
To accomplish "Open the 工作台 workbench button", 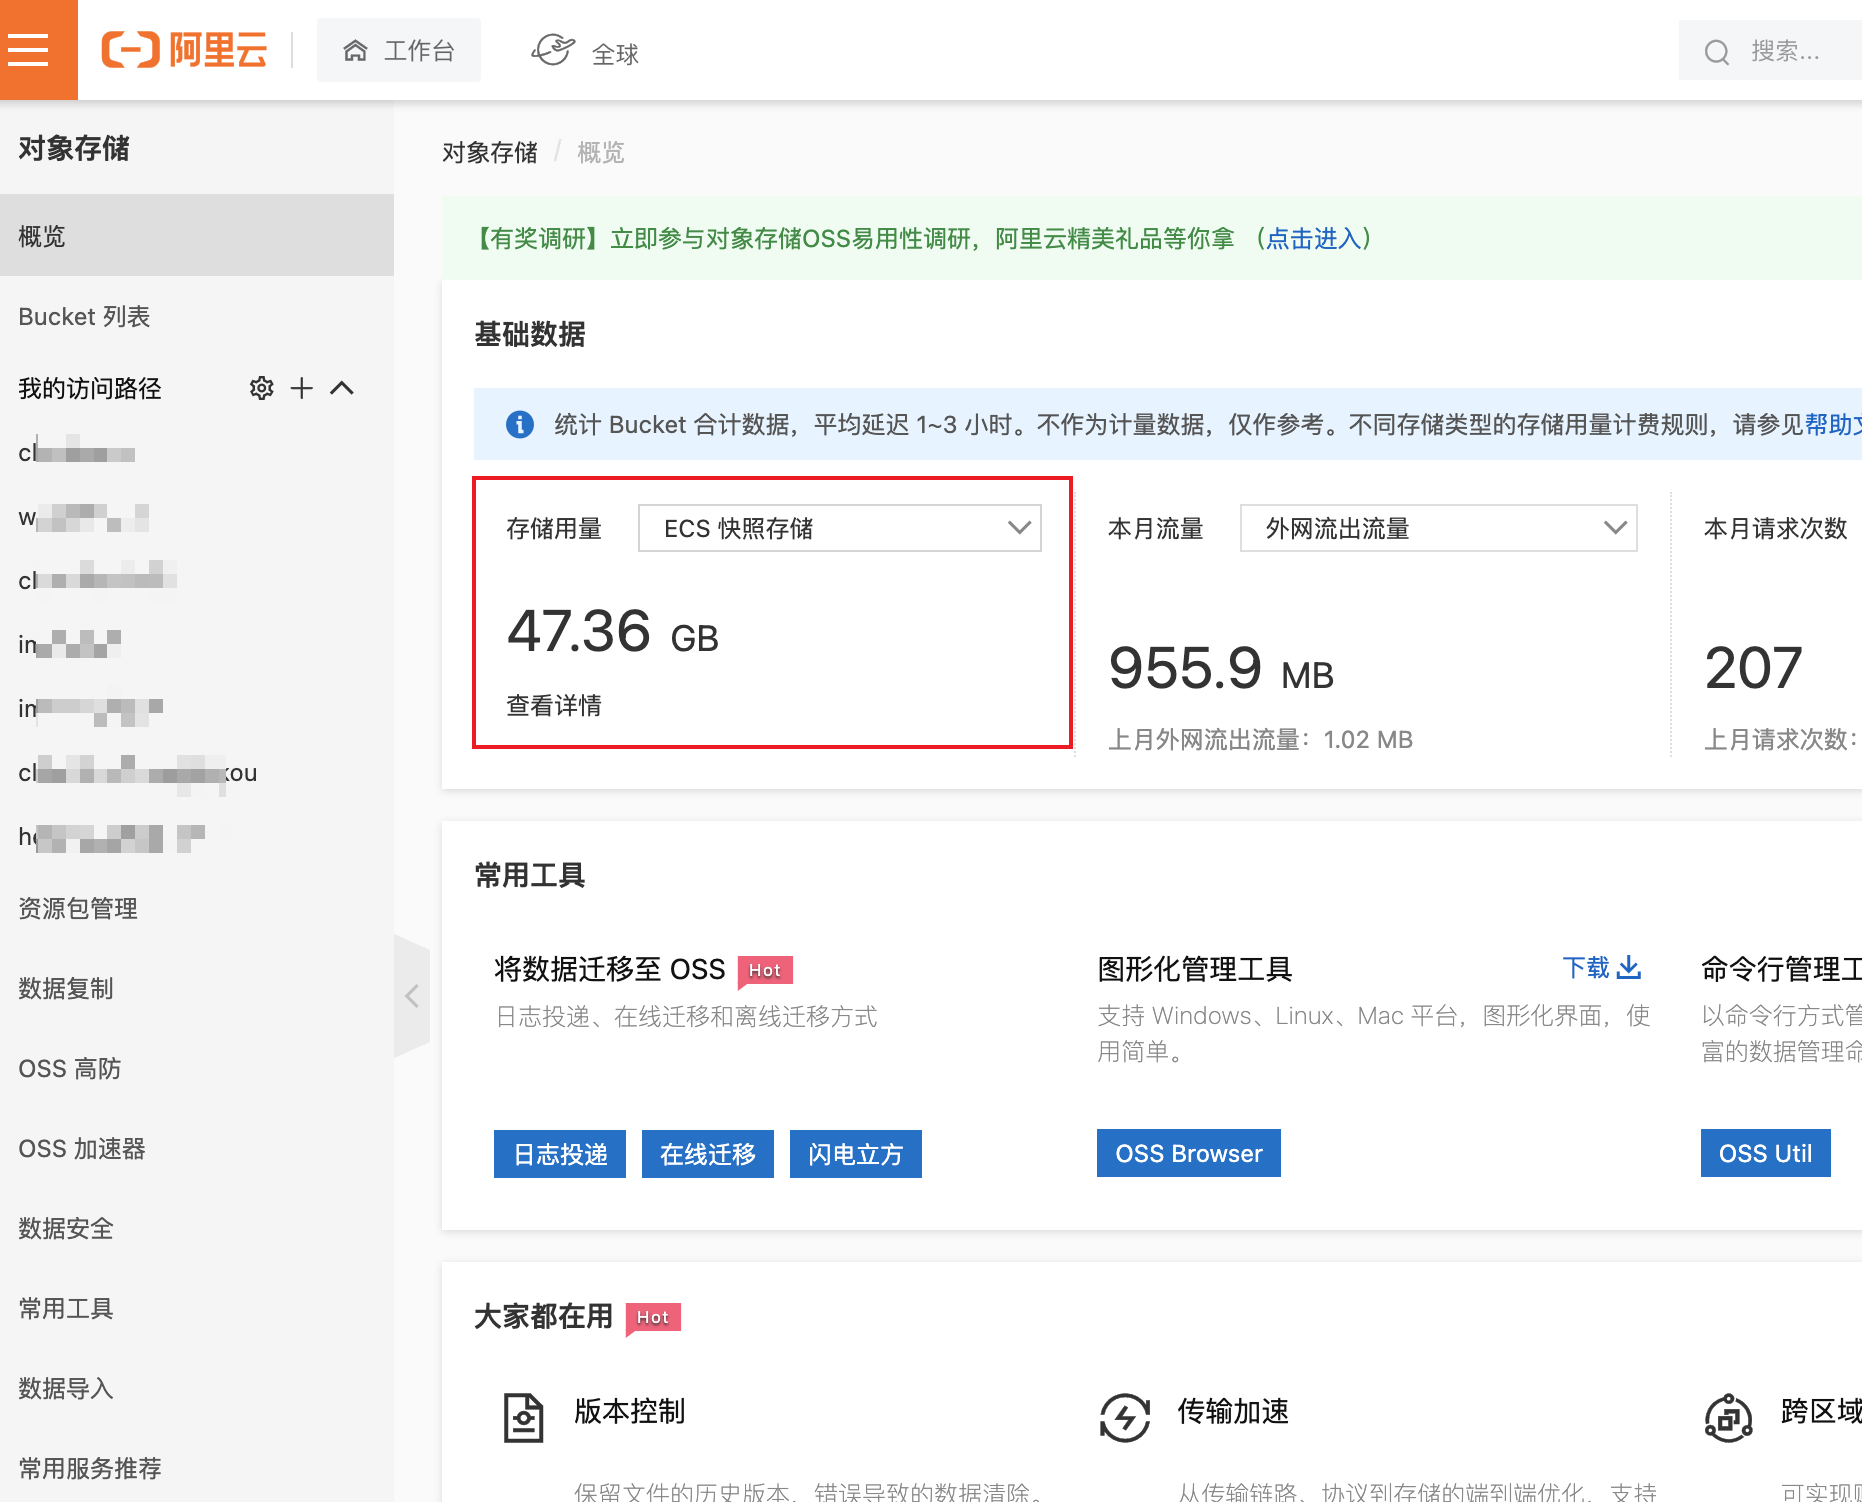I will 399,50.
